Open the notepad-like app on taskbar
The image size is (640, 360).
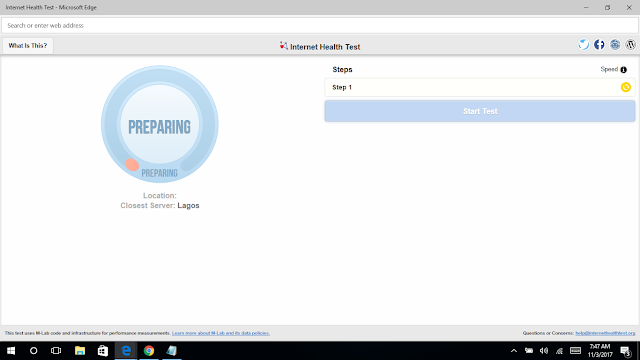(x=172, y=351)
